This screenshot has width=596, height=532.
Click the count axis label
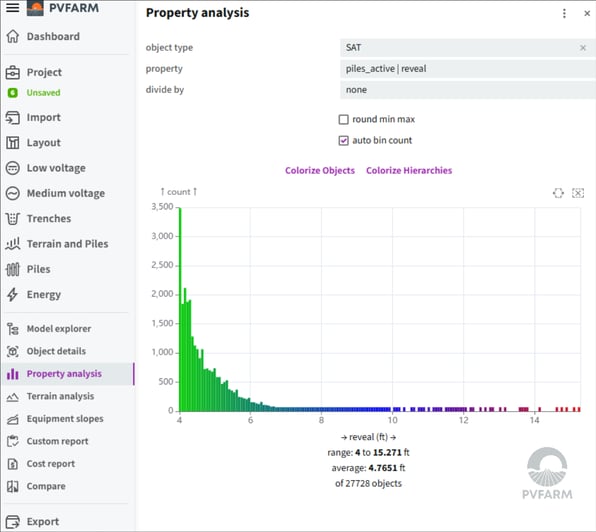[x=179, y=192]
